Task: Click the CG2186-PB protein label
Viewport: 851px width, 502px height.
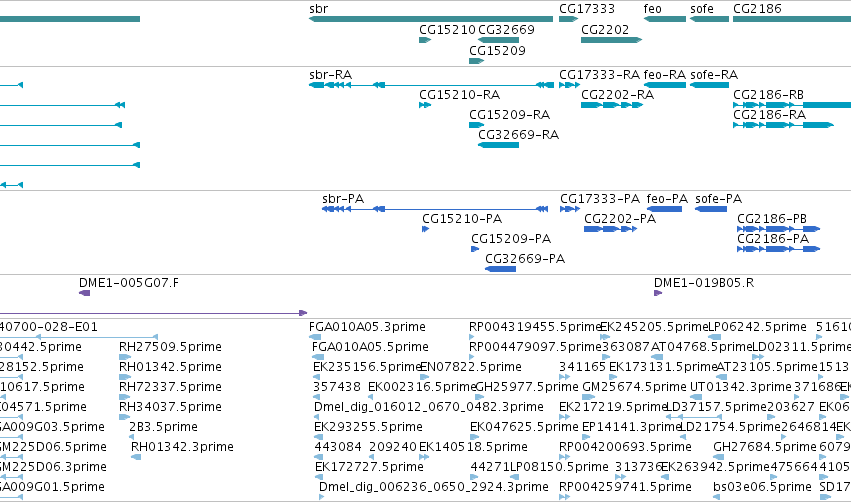Action: tap(772, 219)
